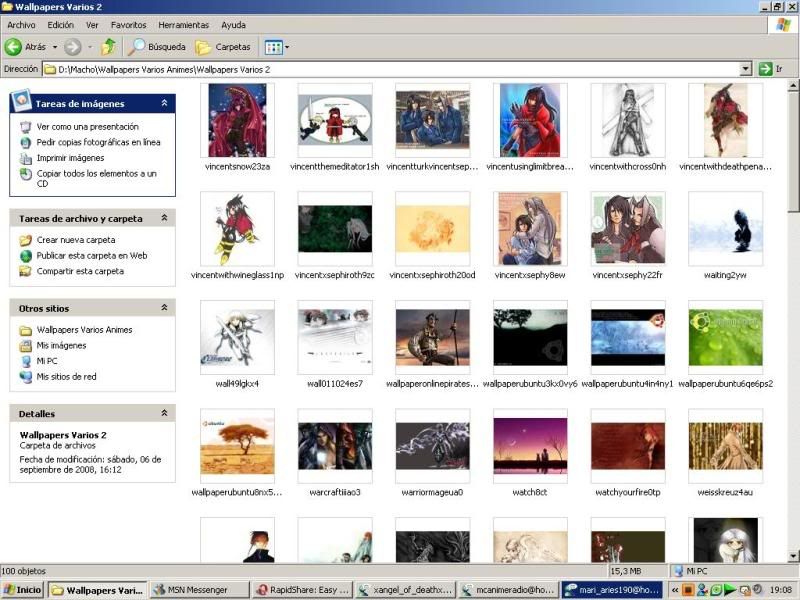Open the Ver menu
Viewport: 800px width, 600px height.
pyautogui.click(x=92, y=25)
